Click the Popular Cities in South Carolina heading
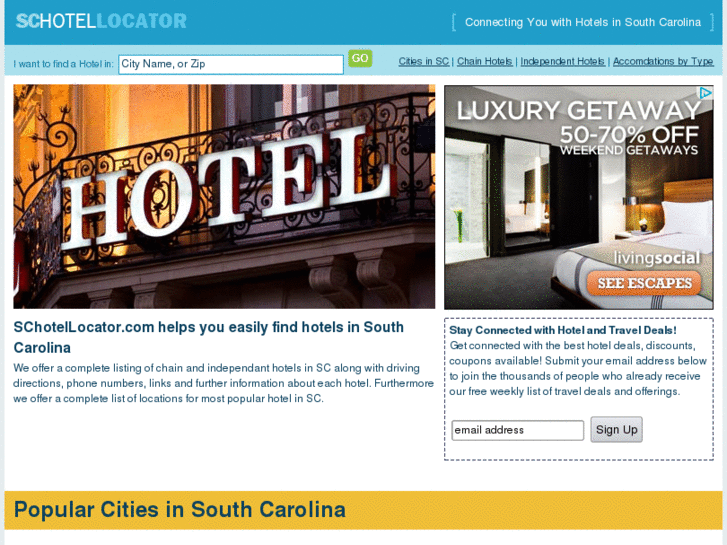 click(180, 509)
